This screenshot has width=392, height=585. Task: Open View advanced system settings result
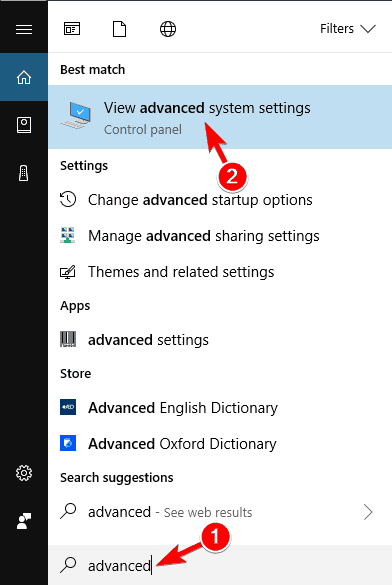click(x=220, y=117)
